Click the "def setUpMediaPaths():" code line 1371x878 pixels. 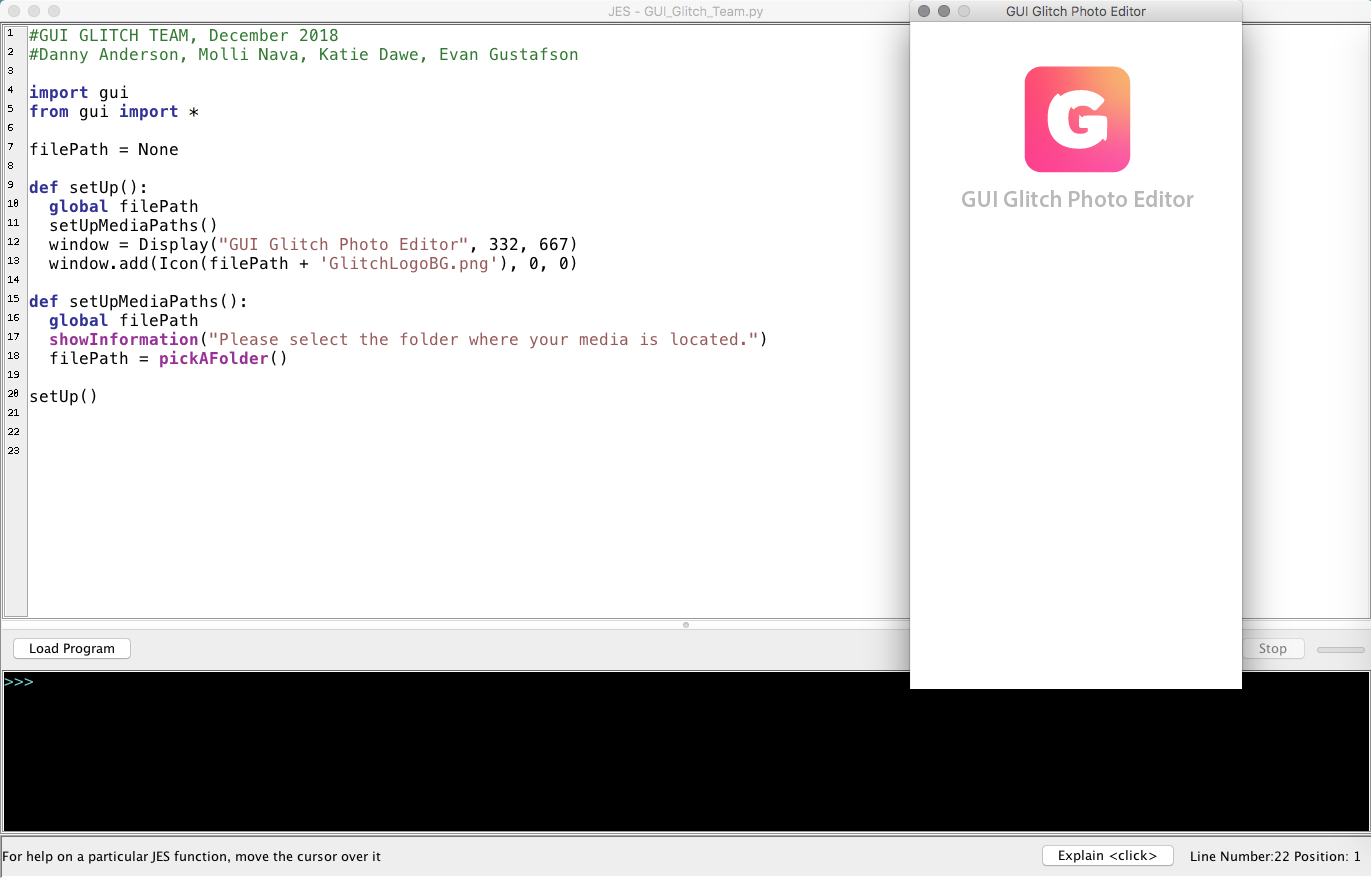139,302
